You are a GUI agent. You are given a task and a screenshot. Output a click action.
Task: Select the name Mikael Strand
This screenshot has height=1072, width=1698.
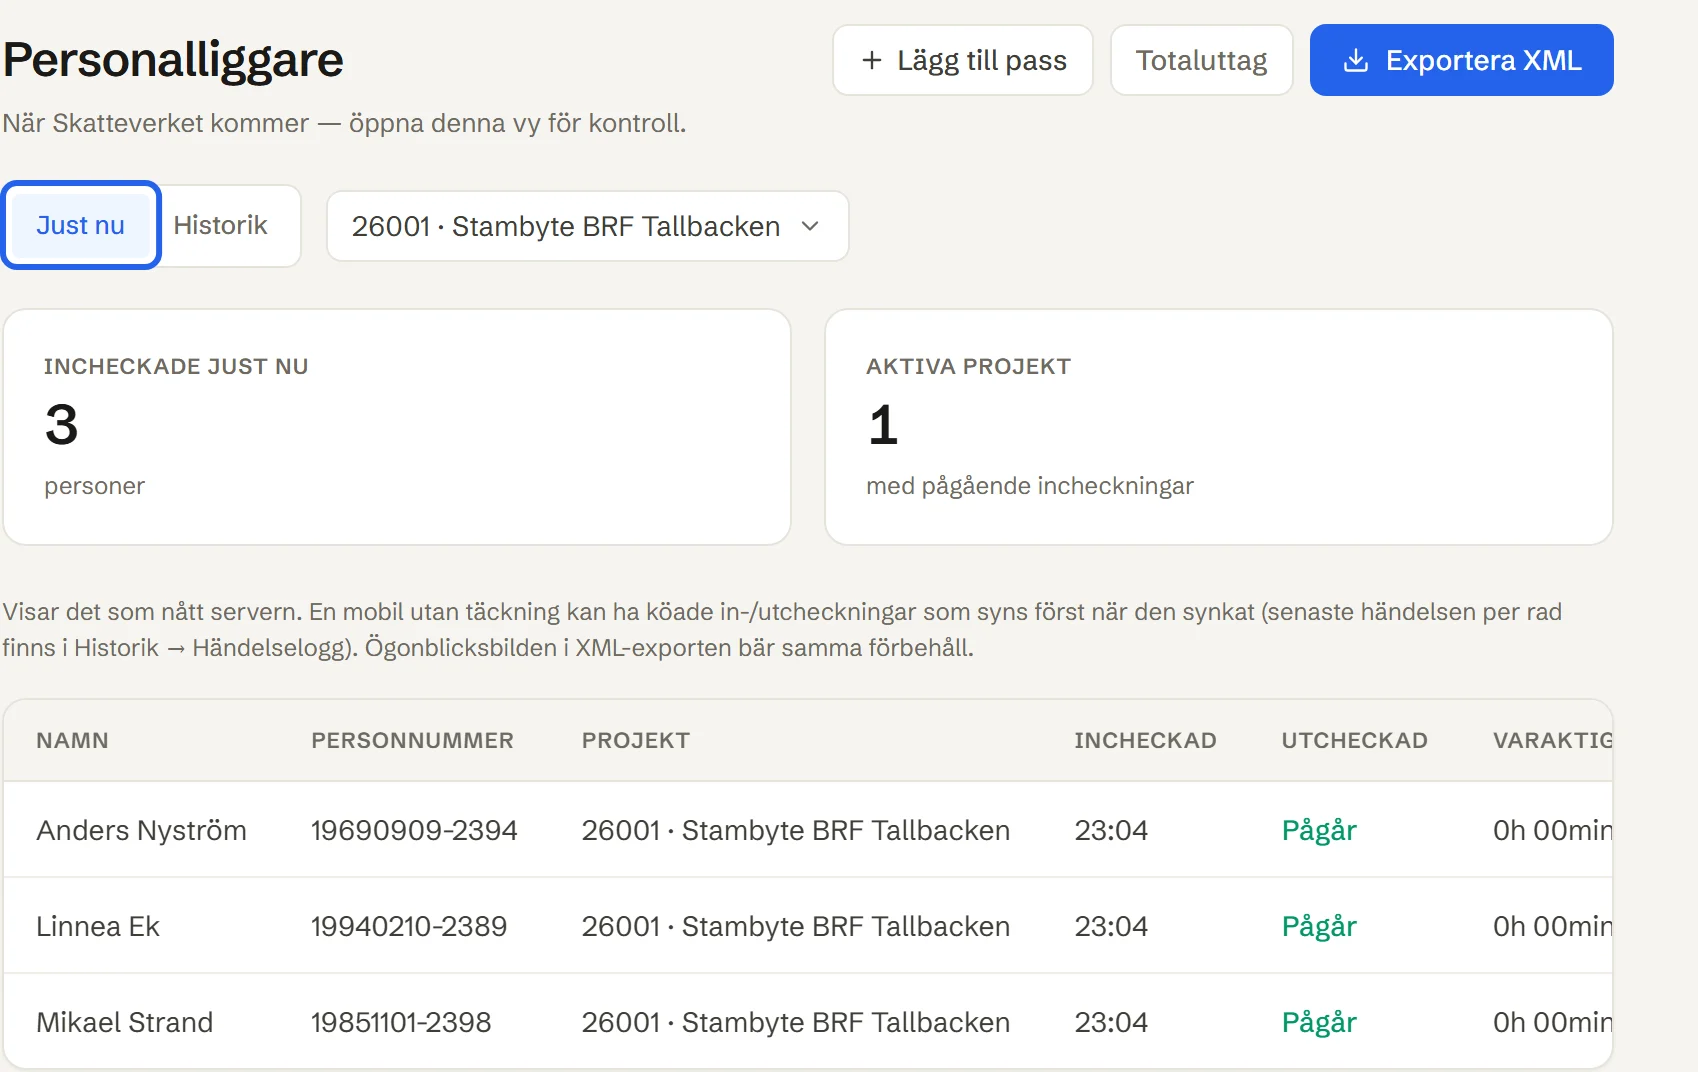click(125, 1022)
